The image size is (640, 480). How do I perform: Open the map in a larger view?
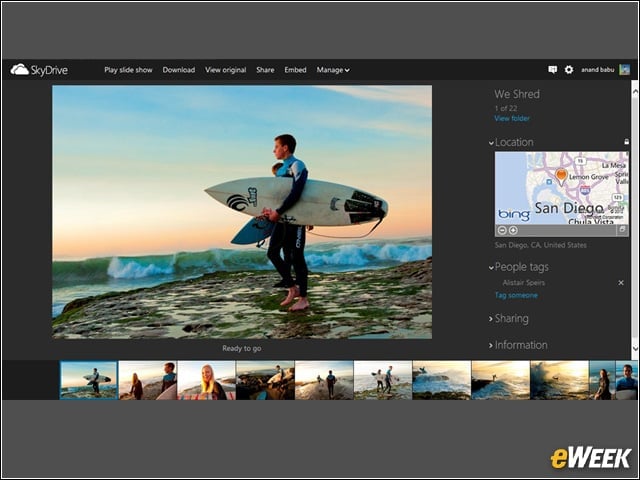622,230
